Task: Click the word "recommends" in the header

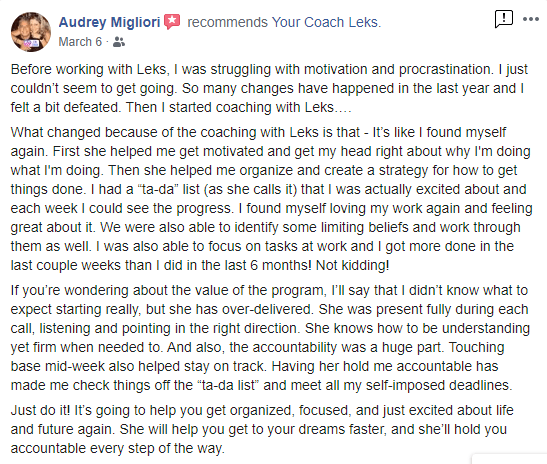Action: pyautogui.click(x=227, y=22)
